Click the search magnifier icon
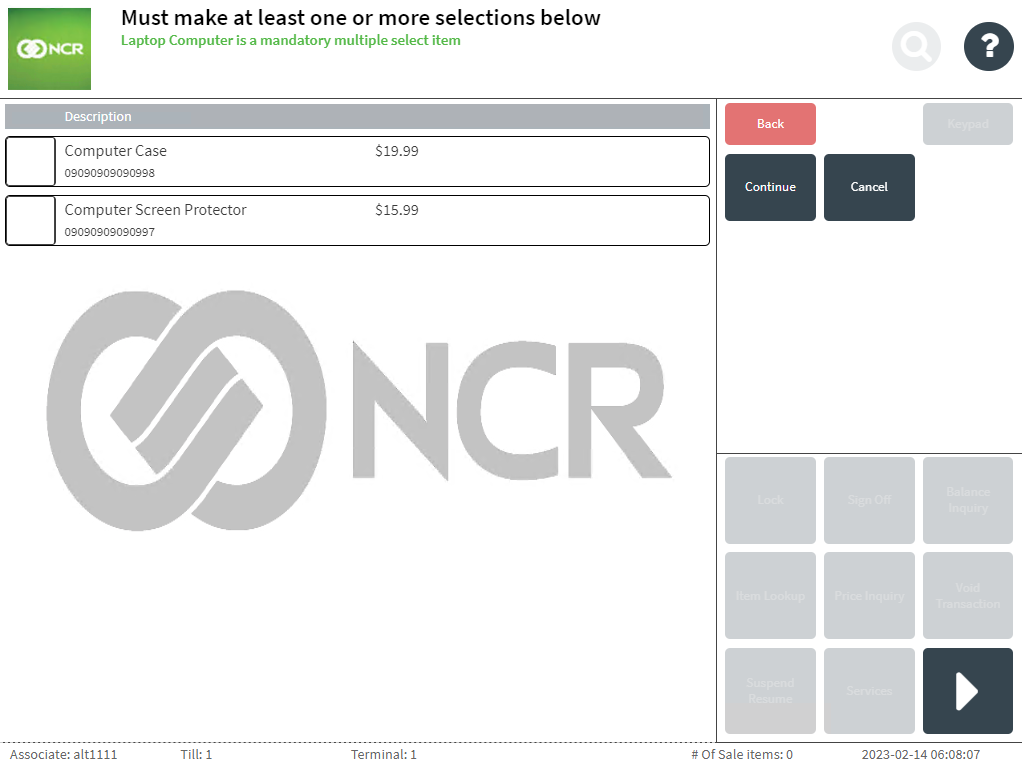Image resolution: width=1022 pixels, height=763 pixels. (x=916, y=46)
